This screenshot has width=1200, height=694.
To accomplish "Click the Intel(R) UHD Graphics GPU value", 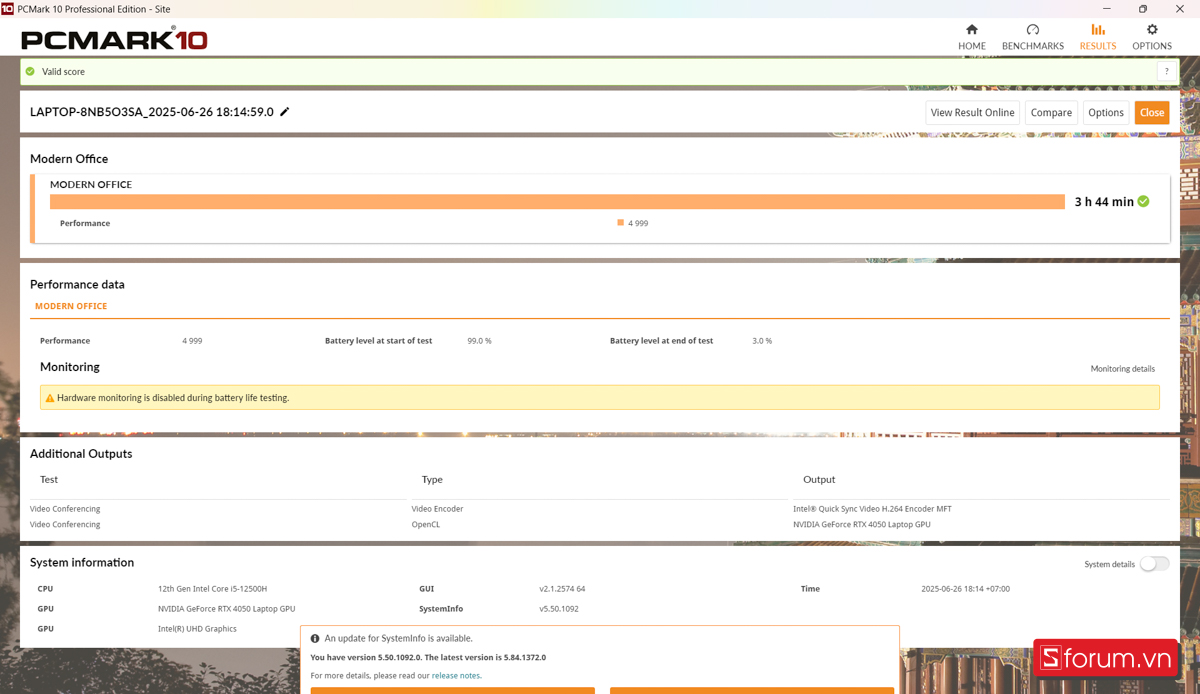I will pyautogui.click(x=197, y=629).
